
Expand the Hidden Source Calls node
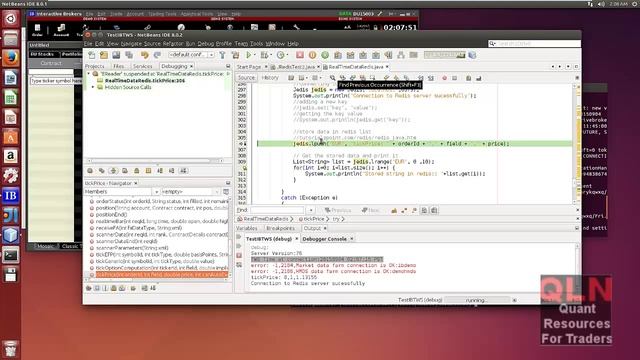click(x=93, y=87)
